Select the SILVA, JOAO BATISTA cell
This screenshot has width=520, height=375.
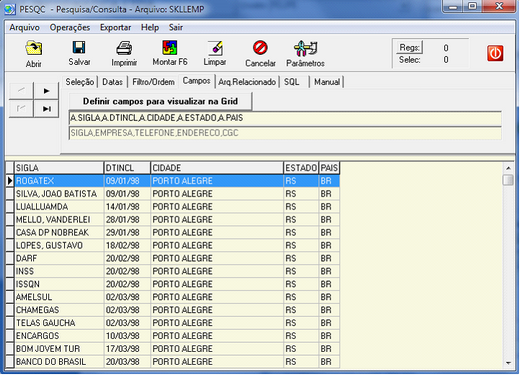(59, 194)
